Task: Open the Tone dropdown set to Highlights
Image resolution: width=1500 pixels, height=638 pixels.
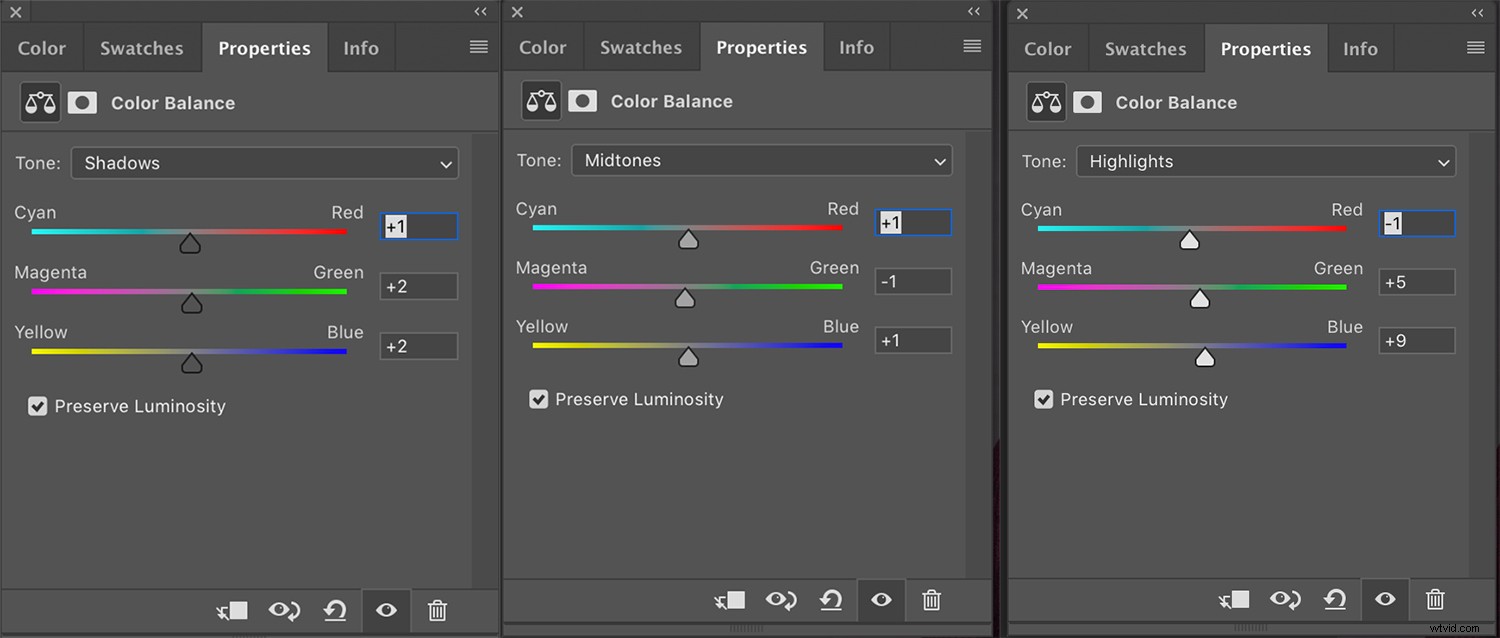Action: point(1265,161)
